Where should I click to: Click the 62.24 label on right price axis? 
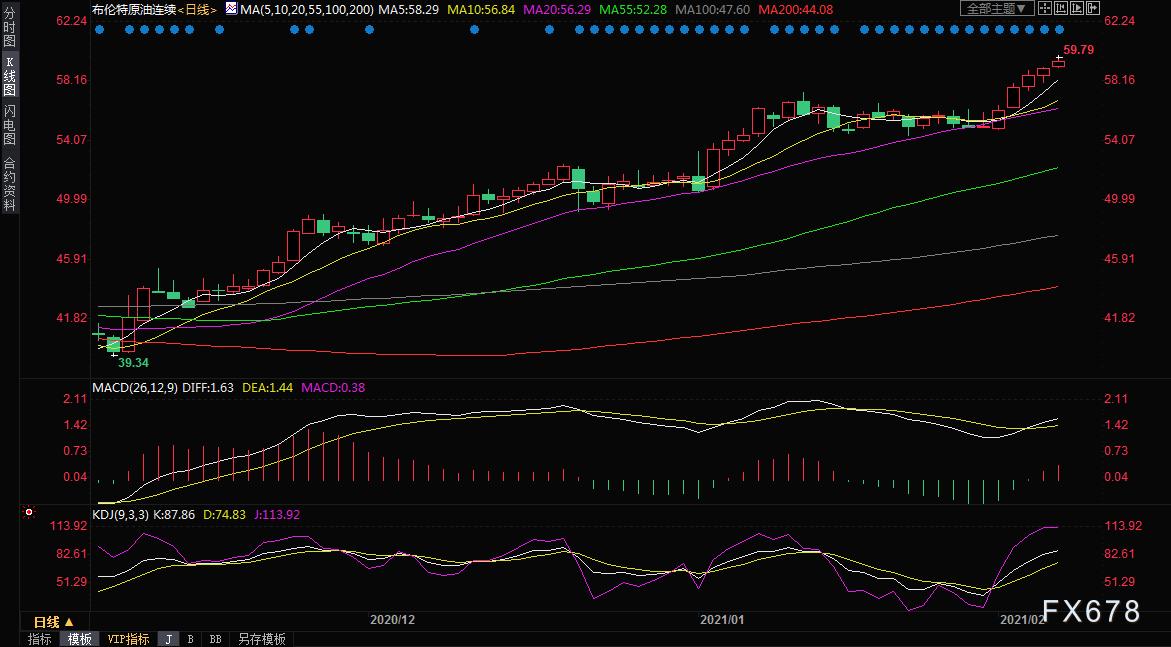(x=1119, y=21)
